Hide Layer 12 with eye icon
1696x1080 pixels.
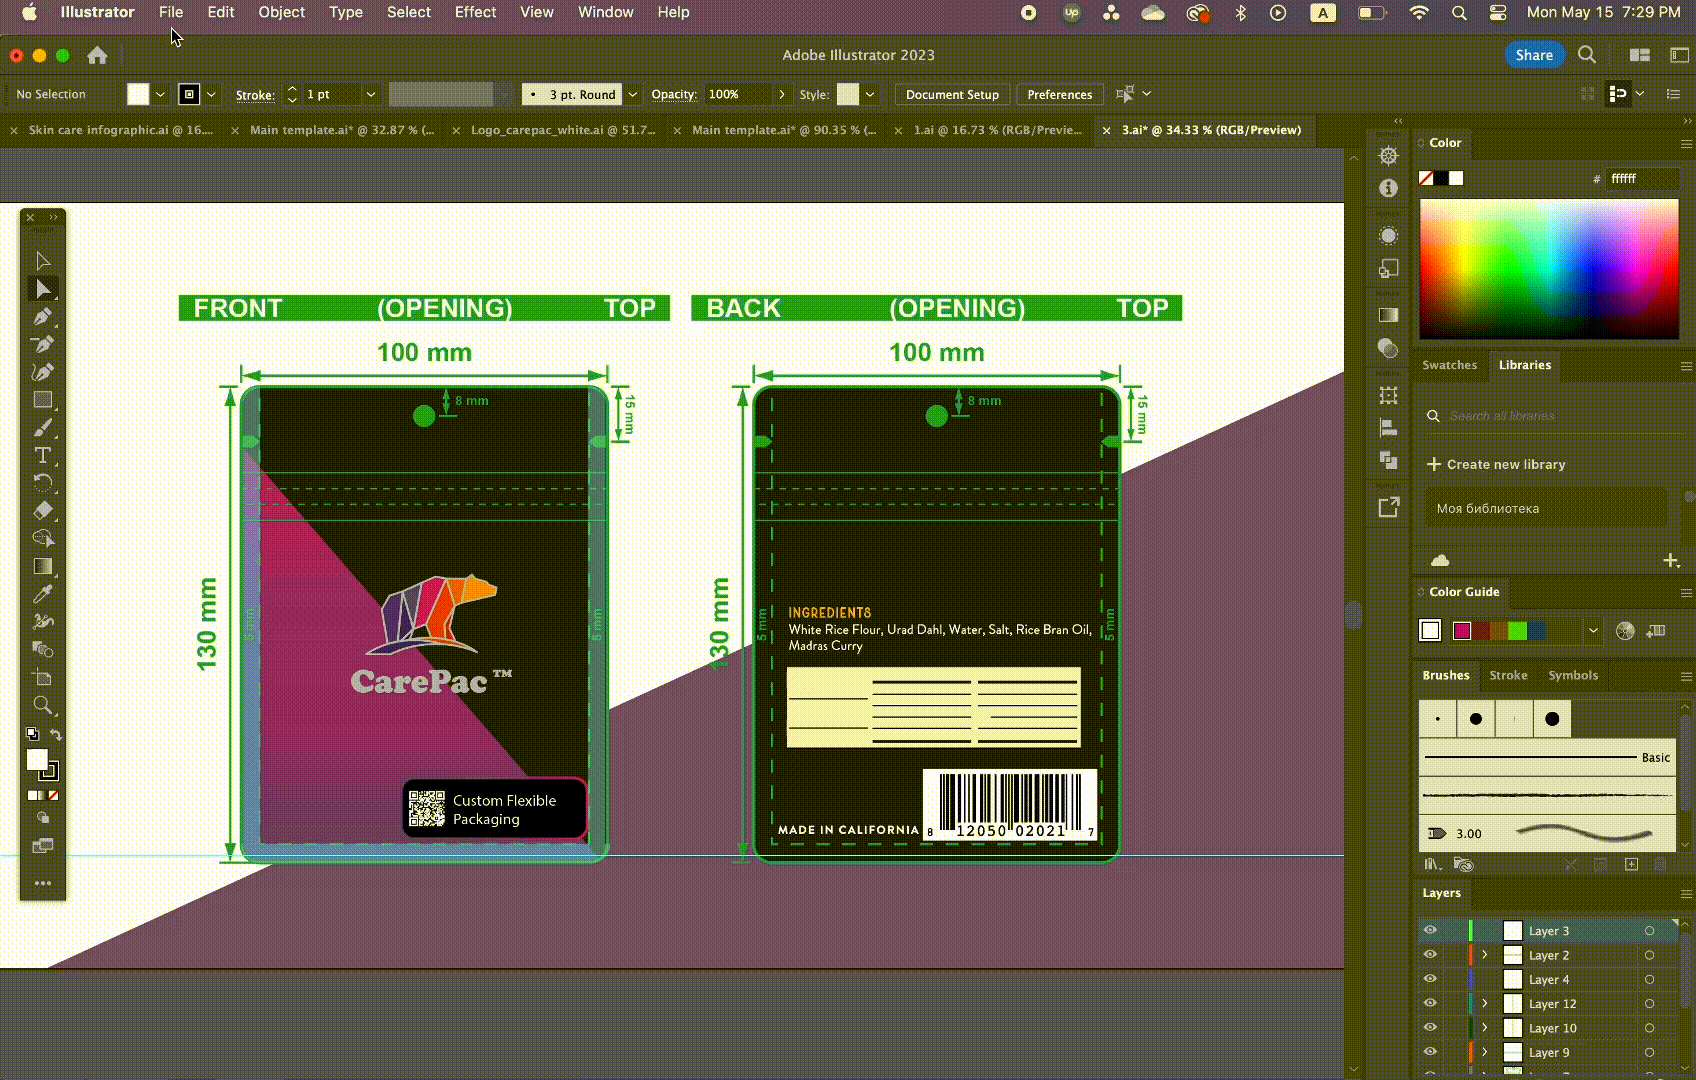pos(1430,1003)
